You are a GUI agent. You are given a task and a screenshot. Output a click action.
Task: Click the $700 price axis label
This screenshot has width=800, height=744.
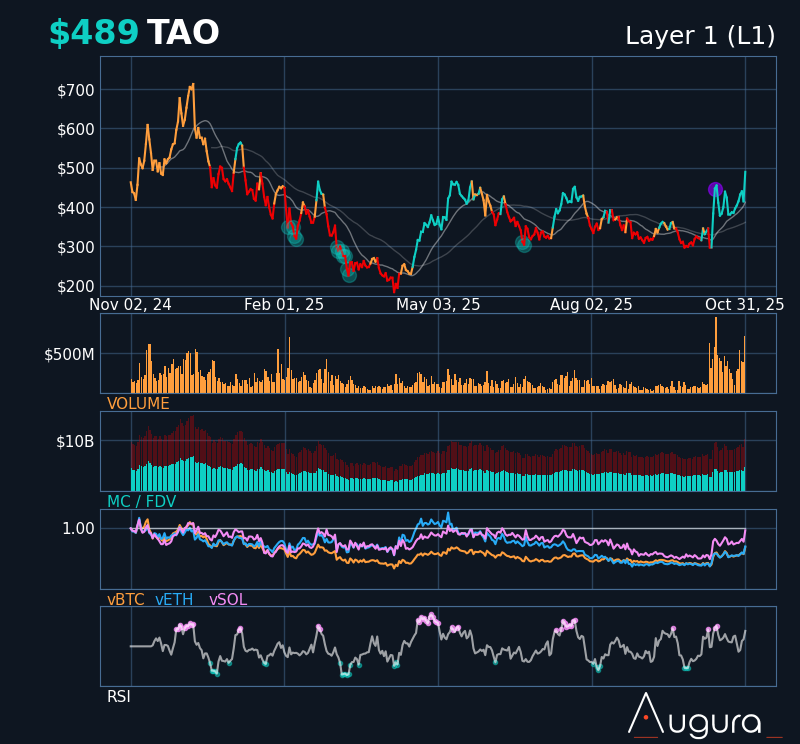click(76, 90)
